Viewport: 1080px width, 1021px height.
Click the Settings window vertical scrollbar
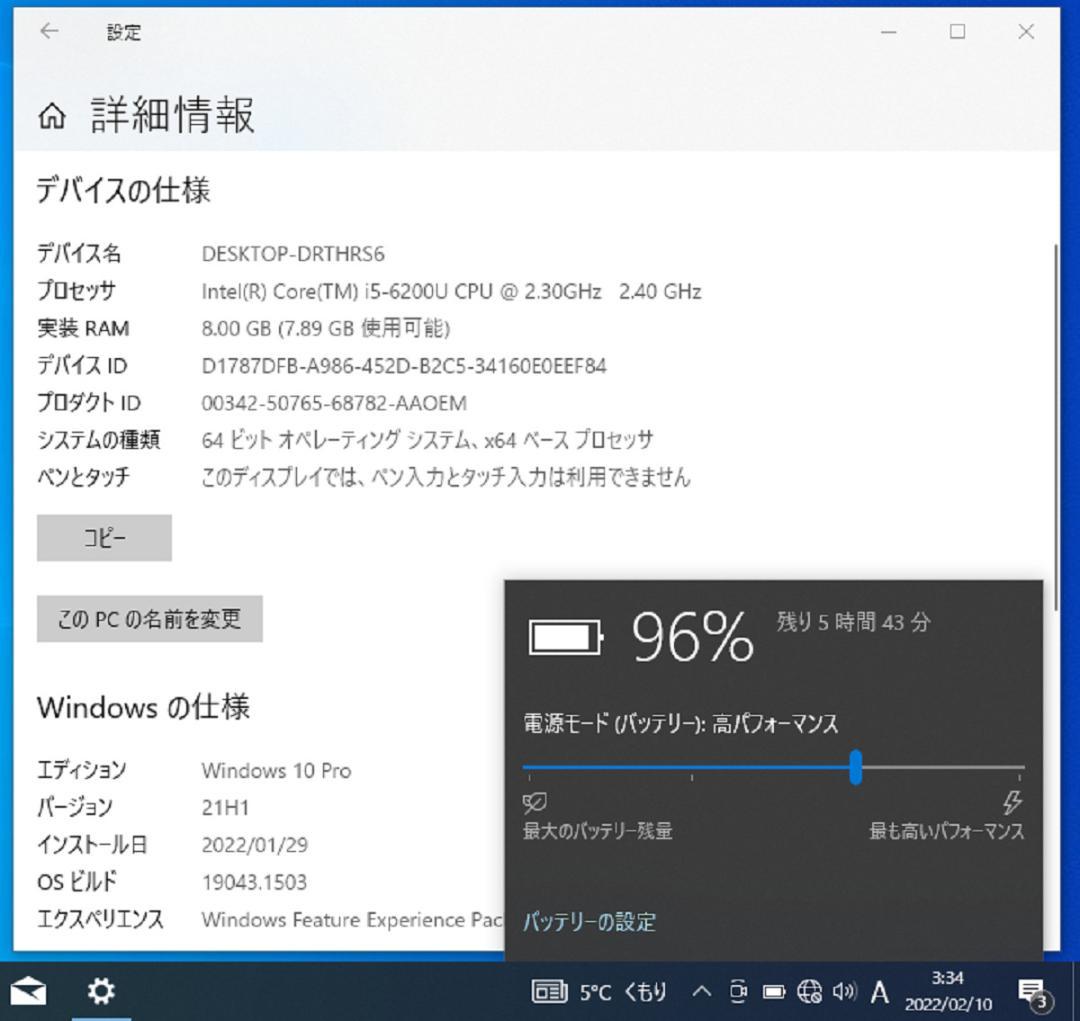1055,427
